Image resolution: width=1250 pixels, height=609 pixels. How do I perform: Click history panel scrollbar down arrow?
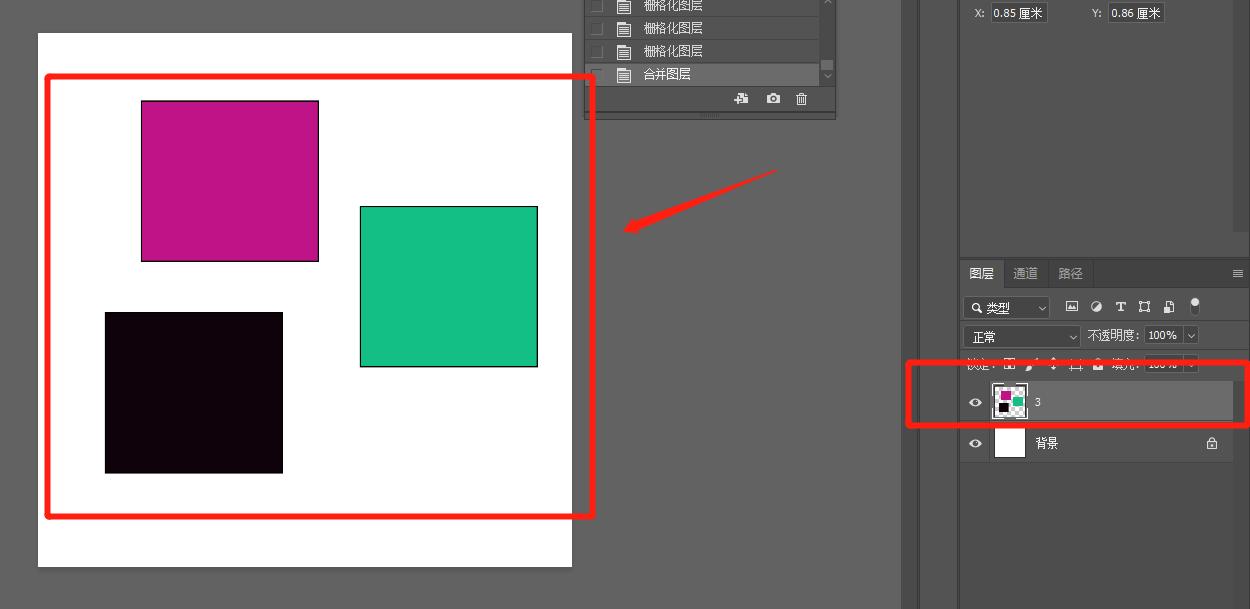(x=827, y=78)
